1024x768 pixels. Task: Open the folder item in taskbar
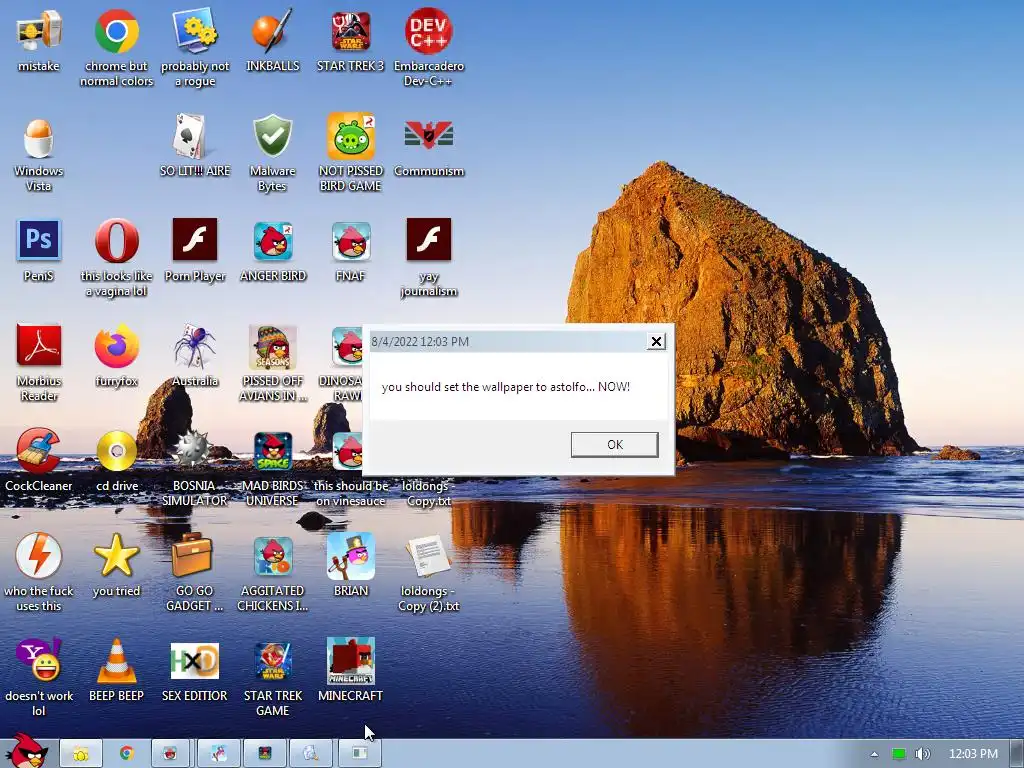pyautogui.click(x=80, y=754)
